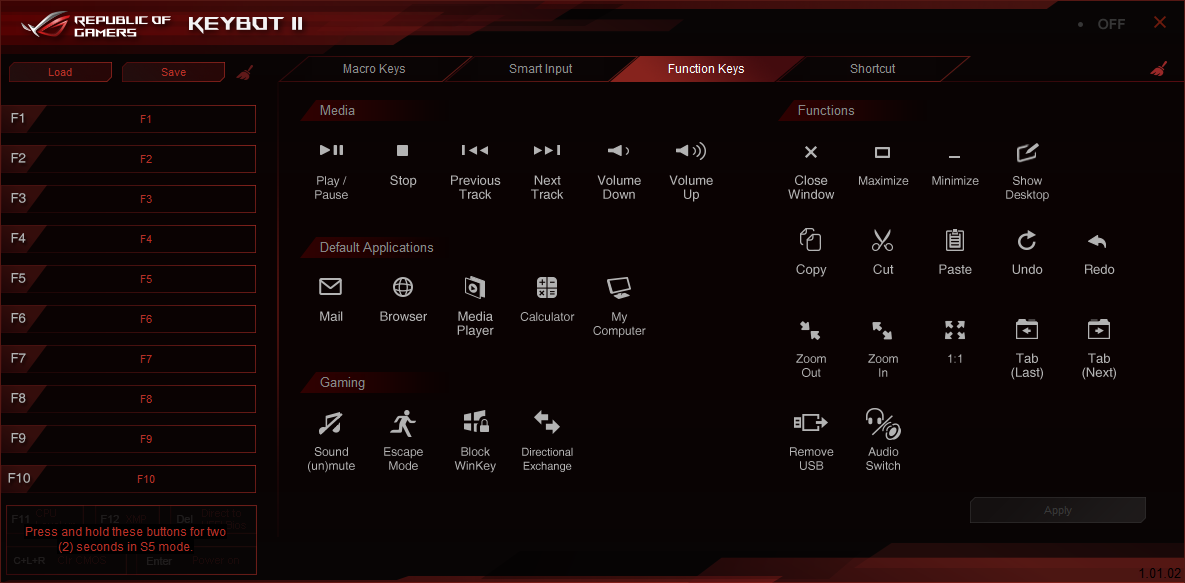Screen dimensions: 1185x583
Task: Open the Shortcut tab
Action: pos(872,69)
